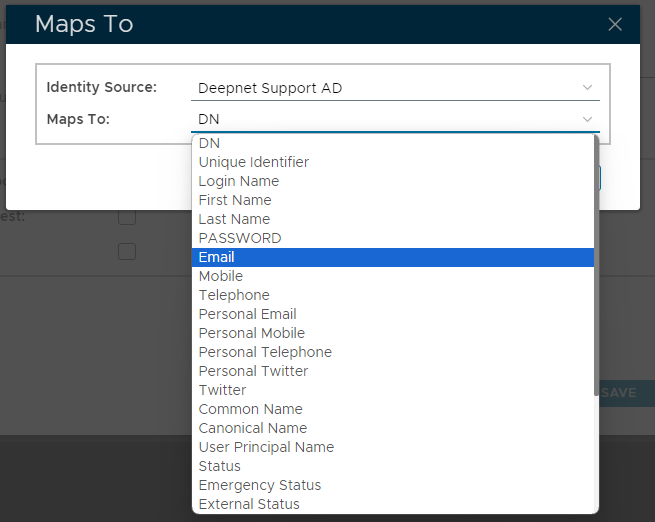Select Telephone mapping option
Screen dimensions: 655x522
[x=234, y=295]
